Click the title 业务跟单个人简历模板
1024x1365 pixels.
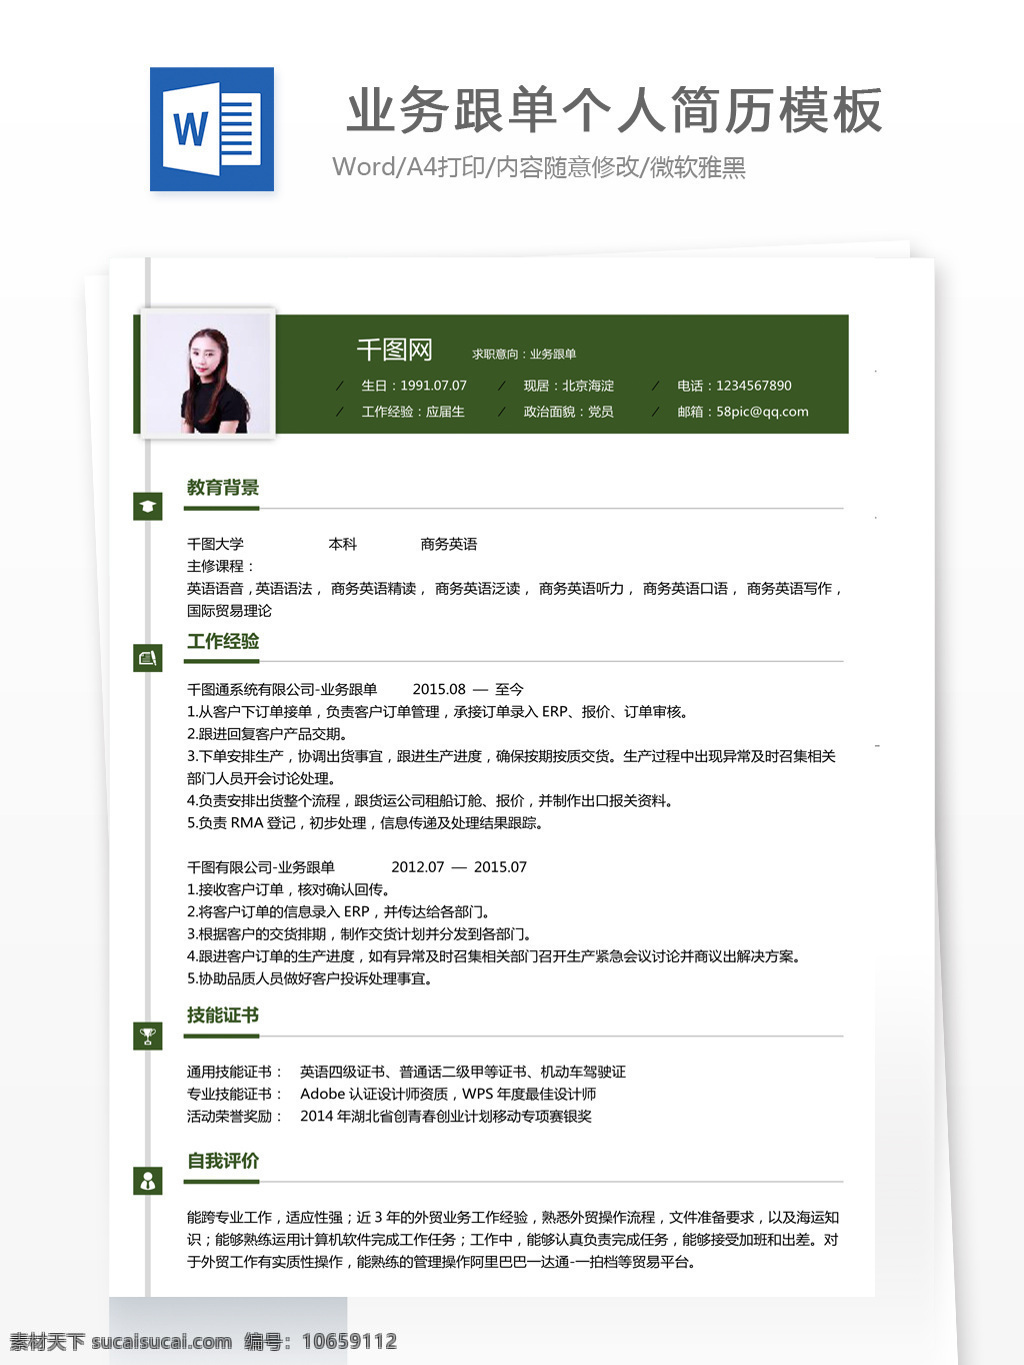(x=614, y=110)
